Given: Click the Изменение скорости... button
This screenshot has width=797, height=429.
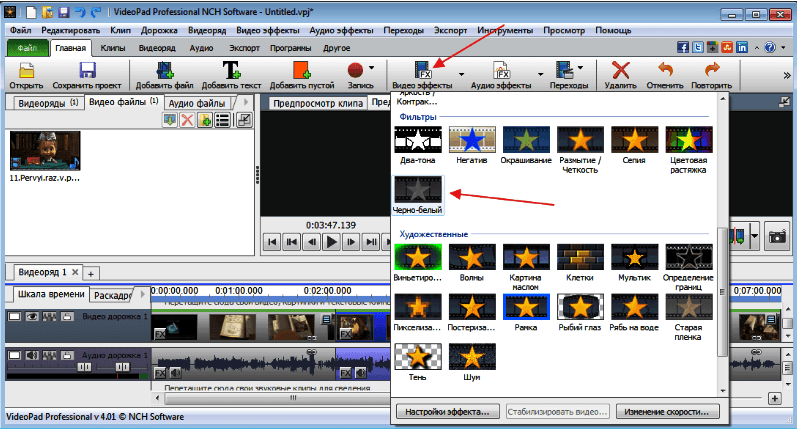Looking at the screenshot, I should click(x=667, y=412).
